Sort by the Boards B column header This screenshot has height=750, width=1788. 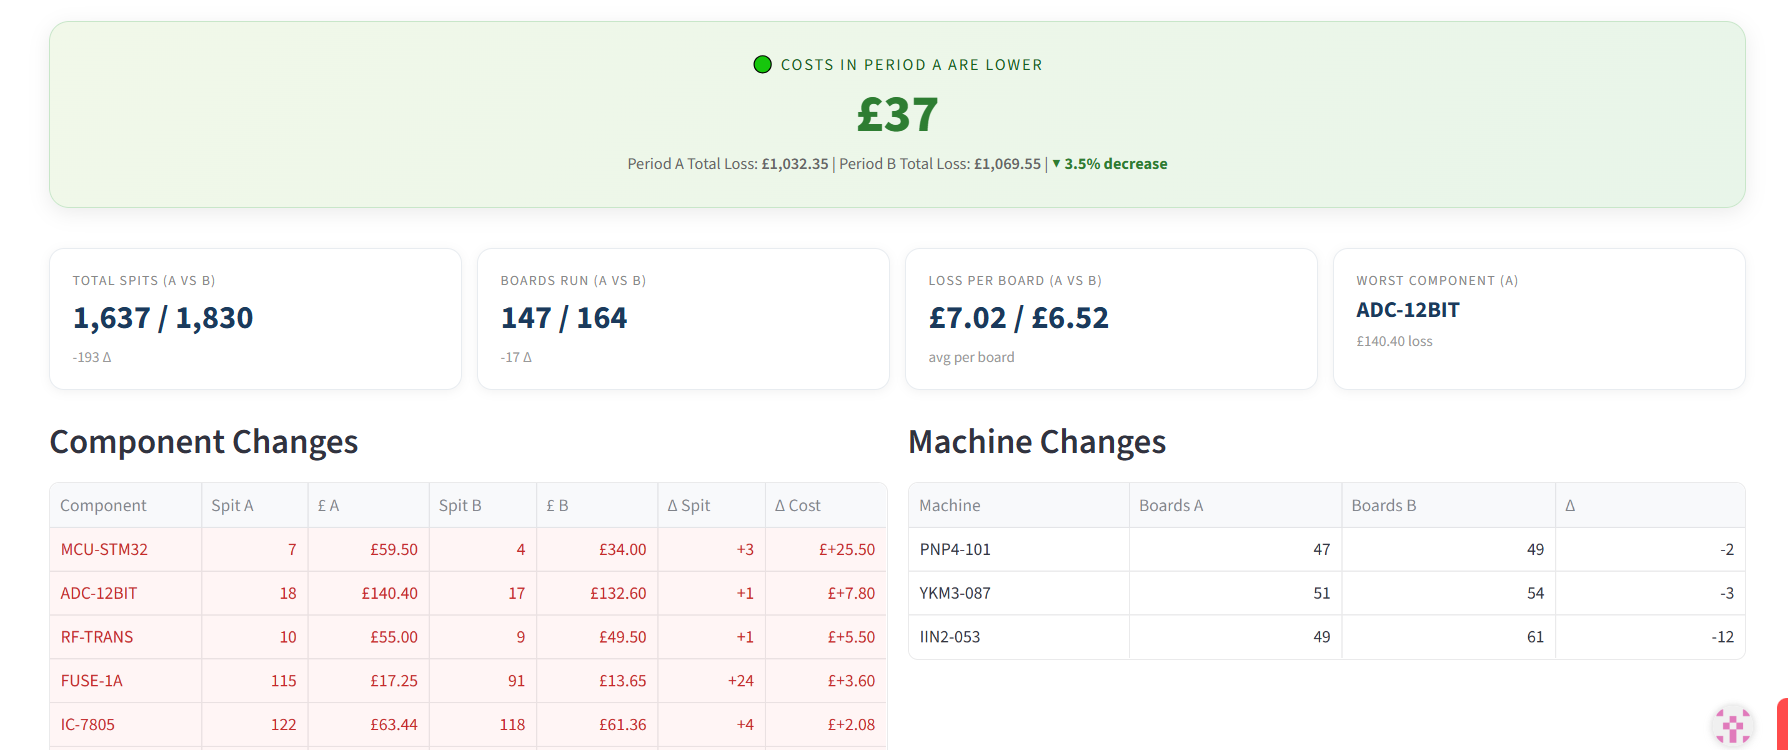[1448, 505]
